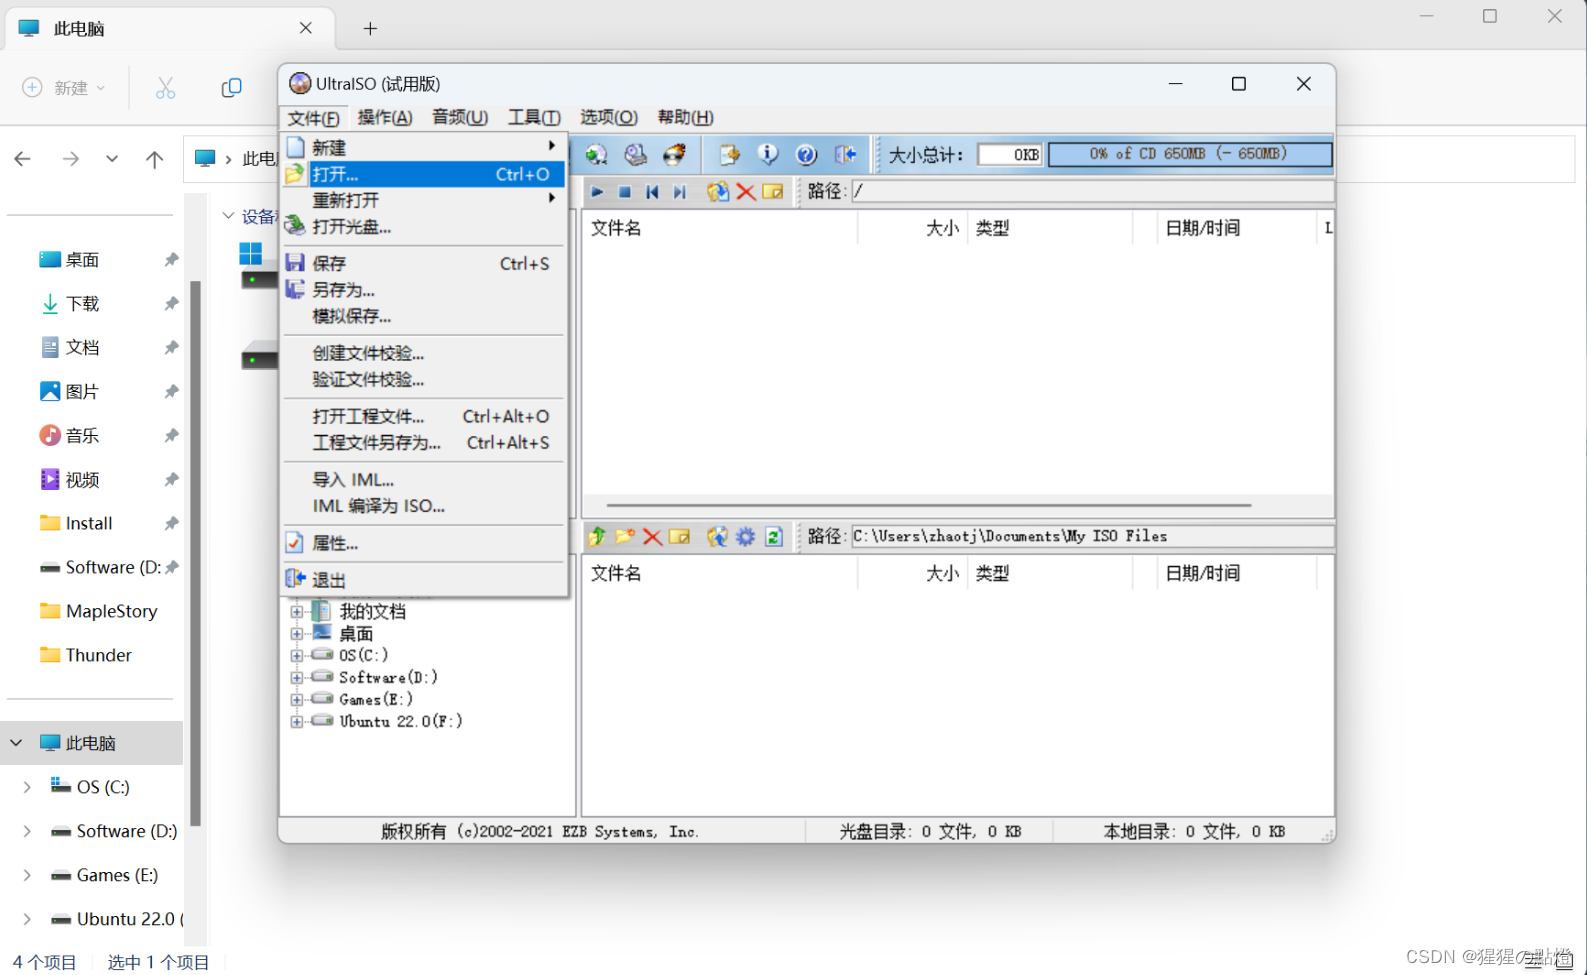The width and height of the screenshot is (1587, 975).
Task: Click the green up-folder icon in local pane
Action: (597, 537)
